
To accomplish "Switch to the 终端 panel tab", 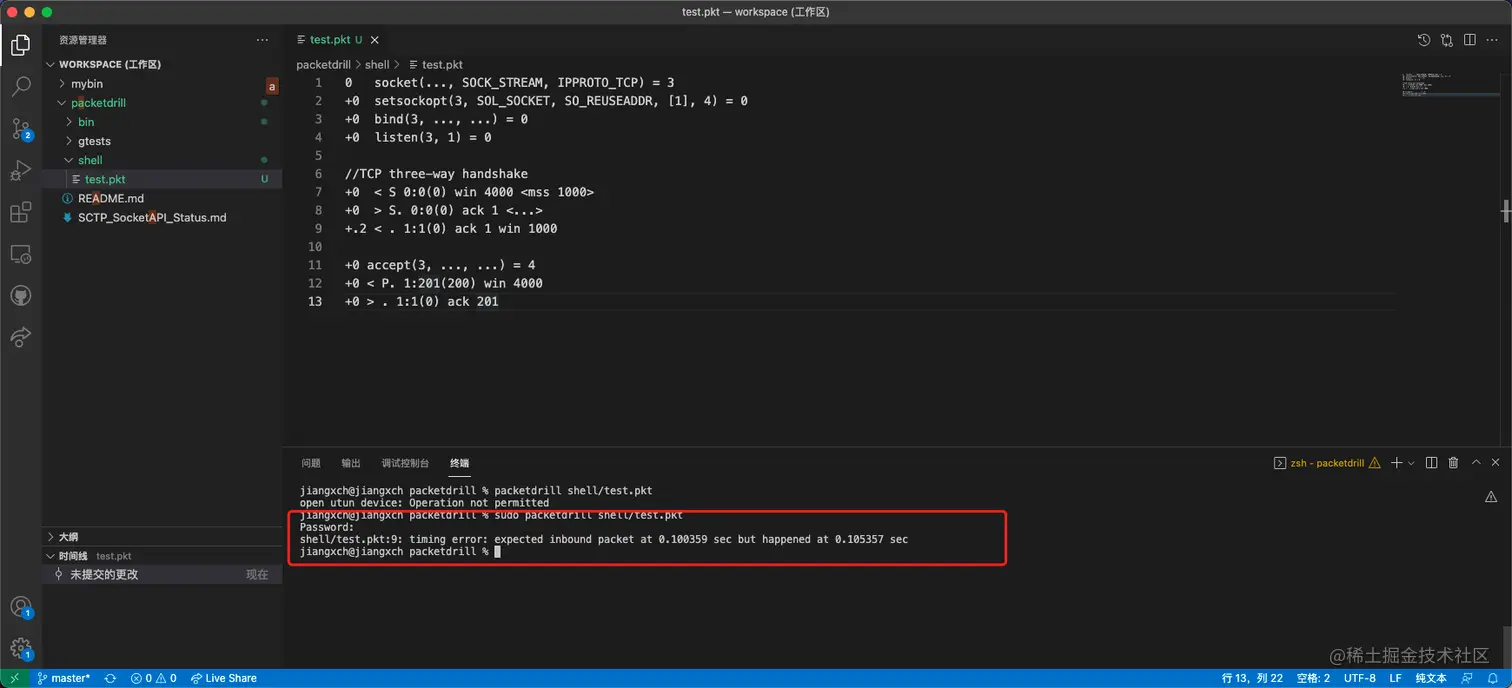I will click(459, 463).
